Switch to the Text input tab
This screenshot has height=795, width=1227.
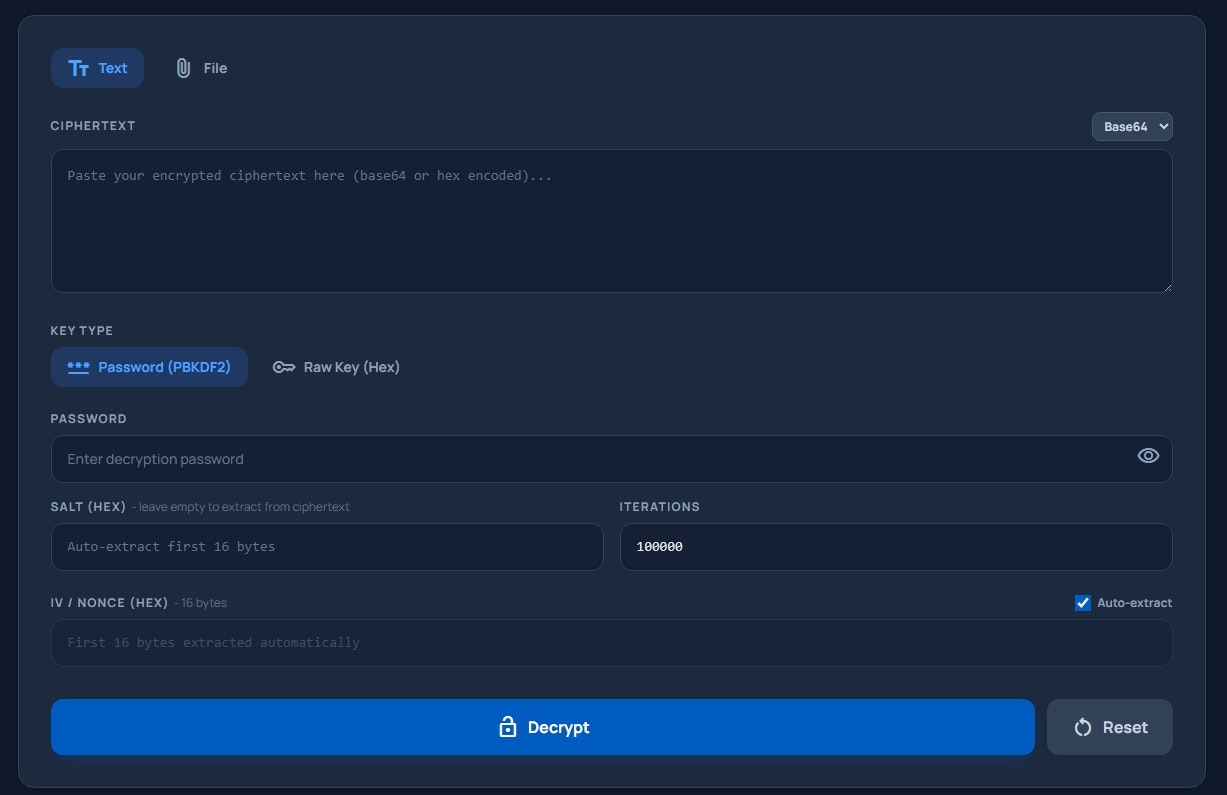click(97, 68)
